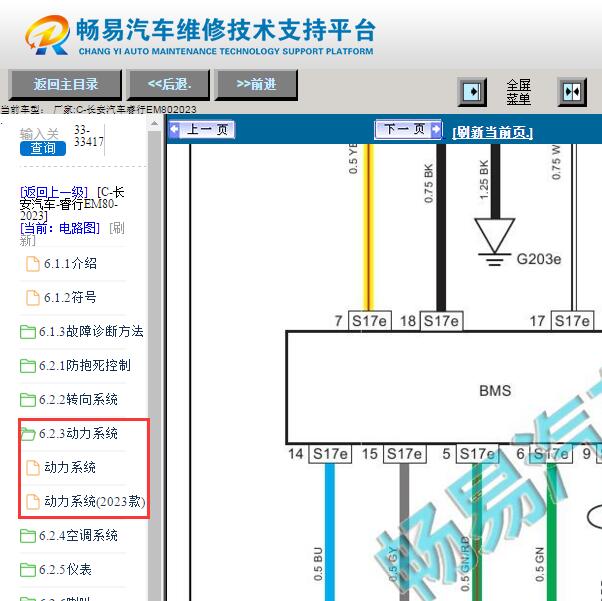This screenshot has height=601, width=602.
Task: Open 6.1.1介绍 document
Action: point(70,264)
